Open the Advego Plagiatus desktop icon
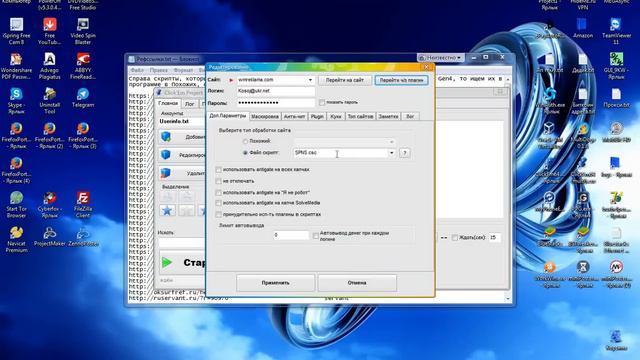This screenshot has width=640, height=360. coord(49,66)
